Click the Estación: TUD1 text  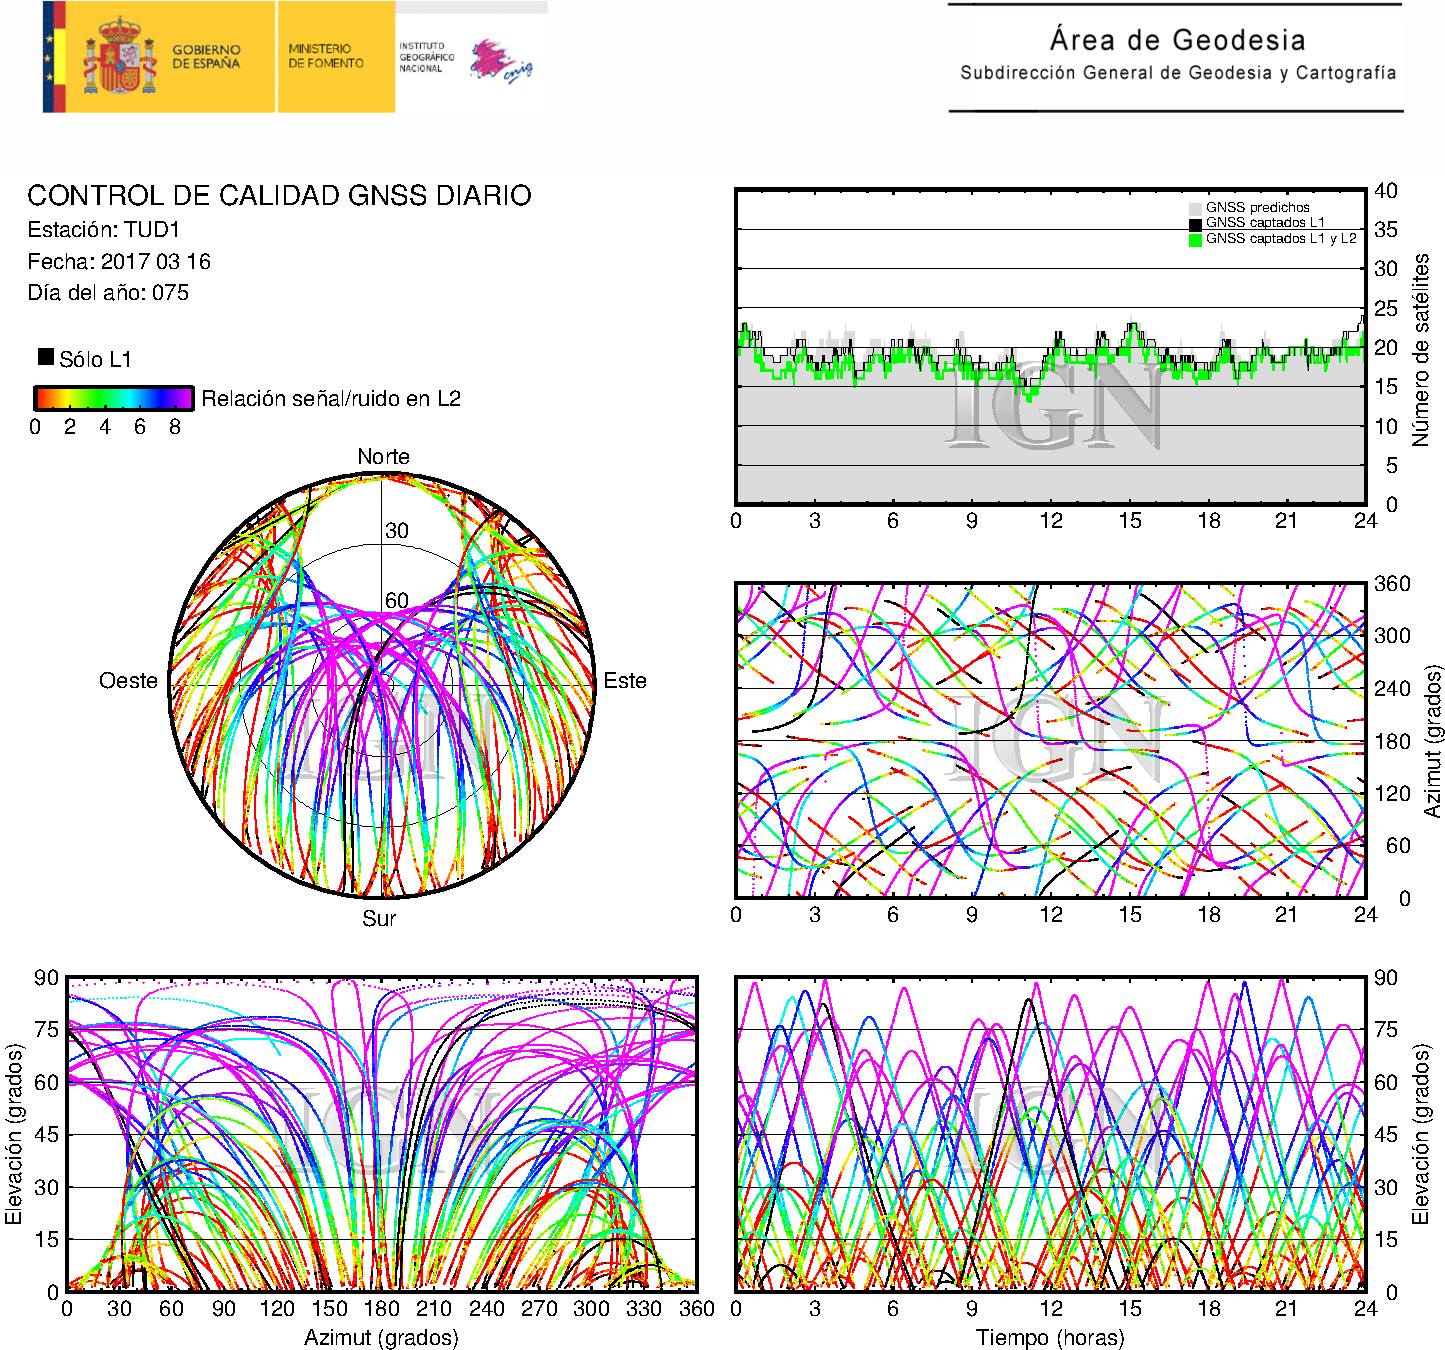[x=104, y=230]
